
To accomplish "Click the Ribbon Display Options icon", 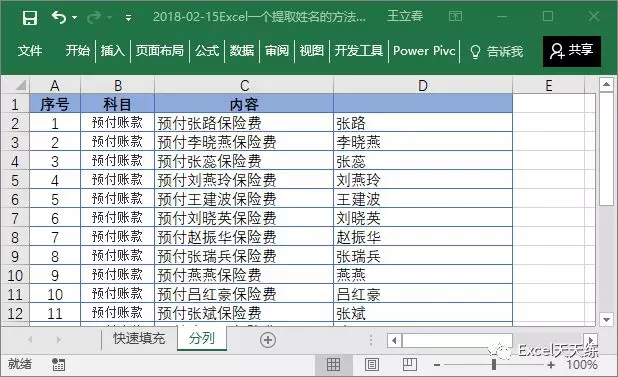I will pos(455,16).
